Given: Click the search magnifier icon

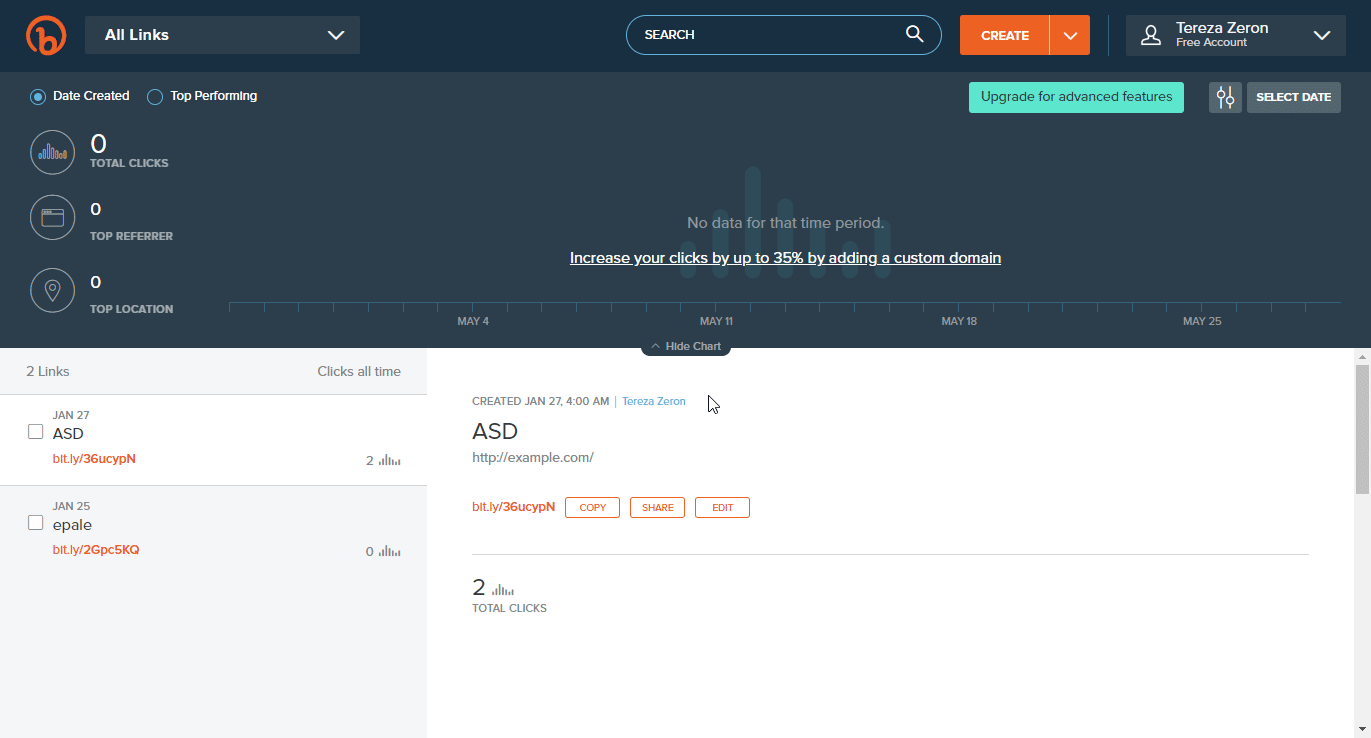Looking at the screenshot, I should (913, 34).
